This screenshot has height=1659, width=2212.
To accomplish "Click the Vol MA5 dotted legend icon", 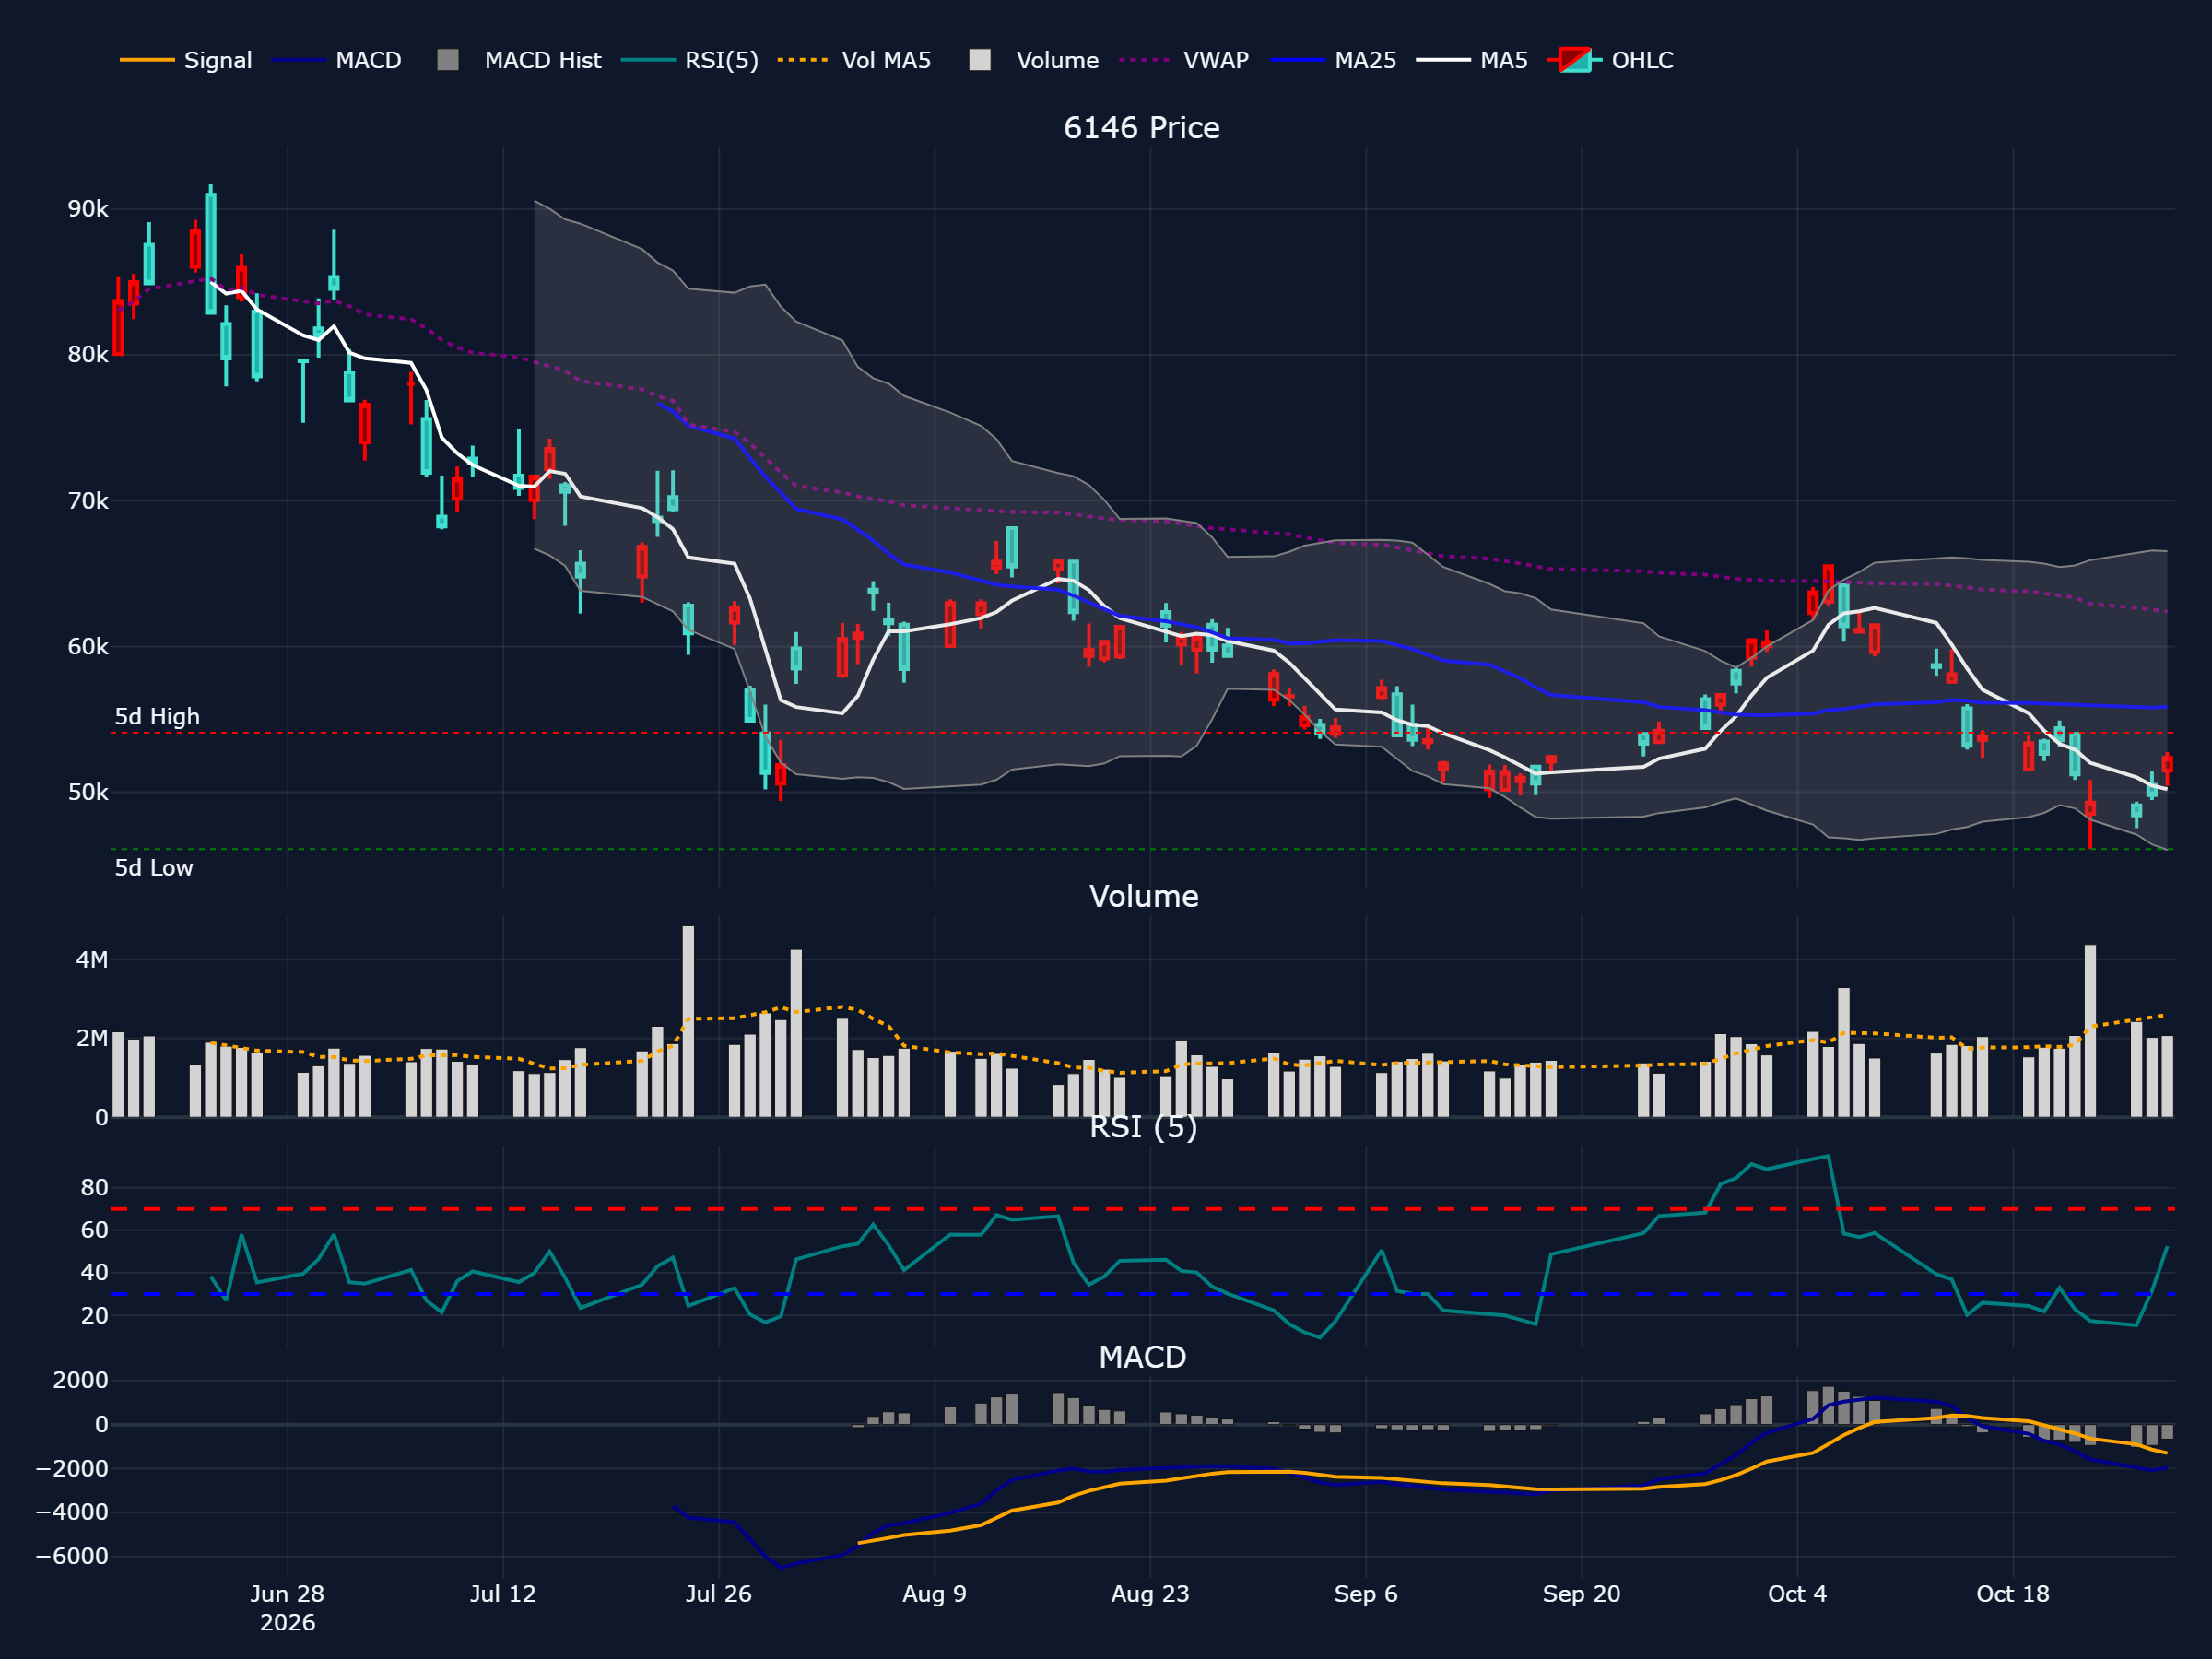I will pos(803,60).
